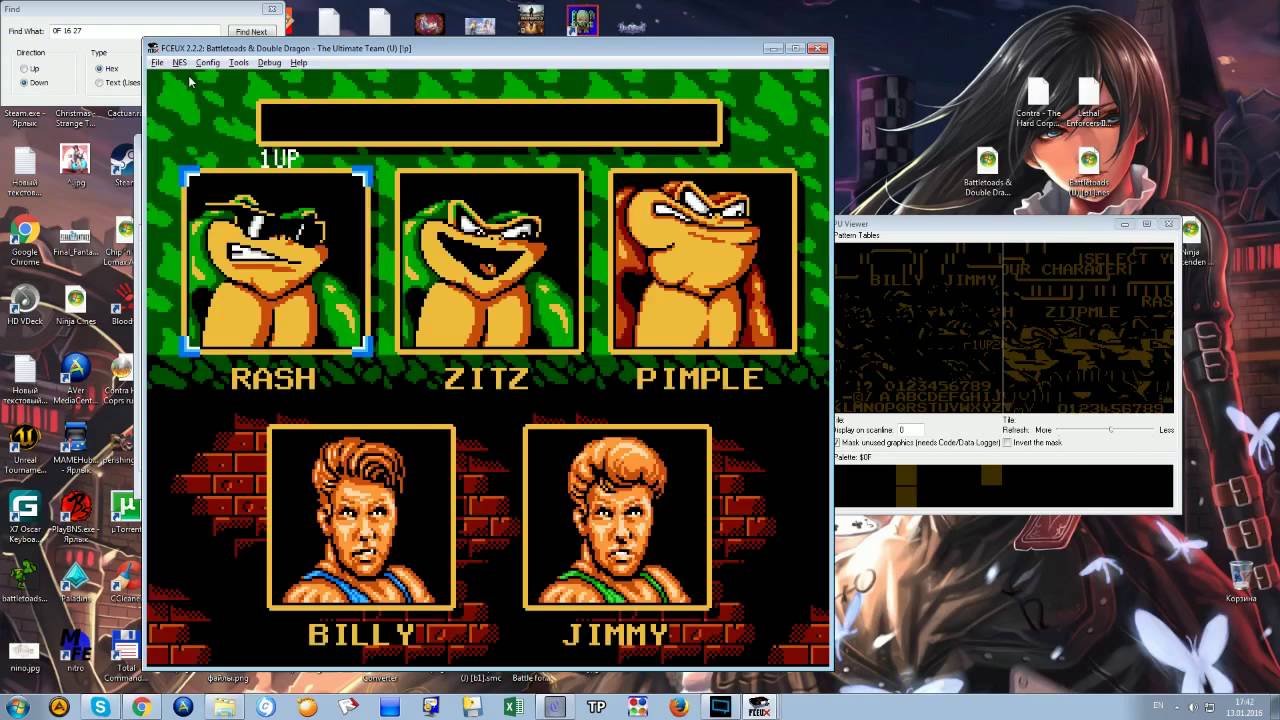The height and width of the screenshot is (720, 1280).
Task: Open the Windows Start menu
Action: [18, 707]
